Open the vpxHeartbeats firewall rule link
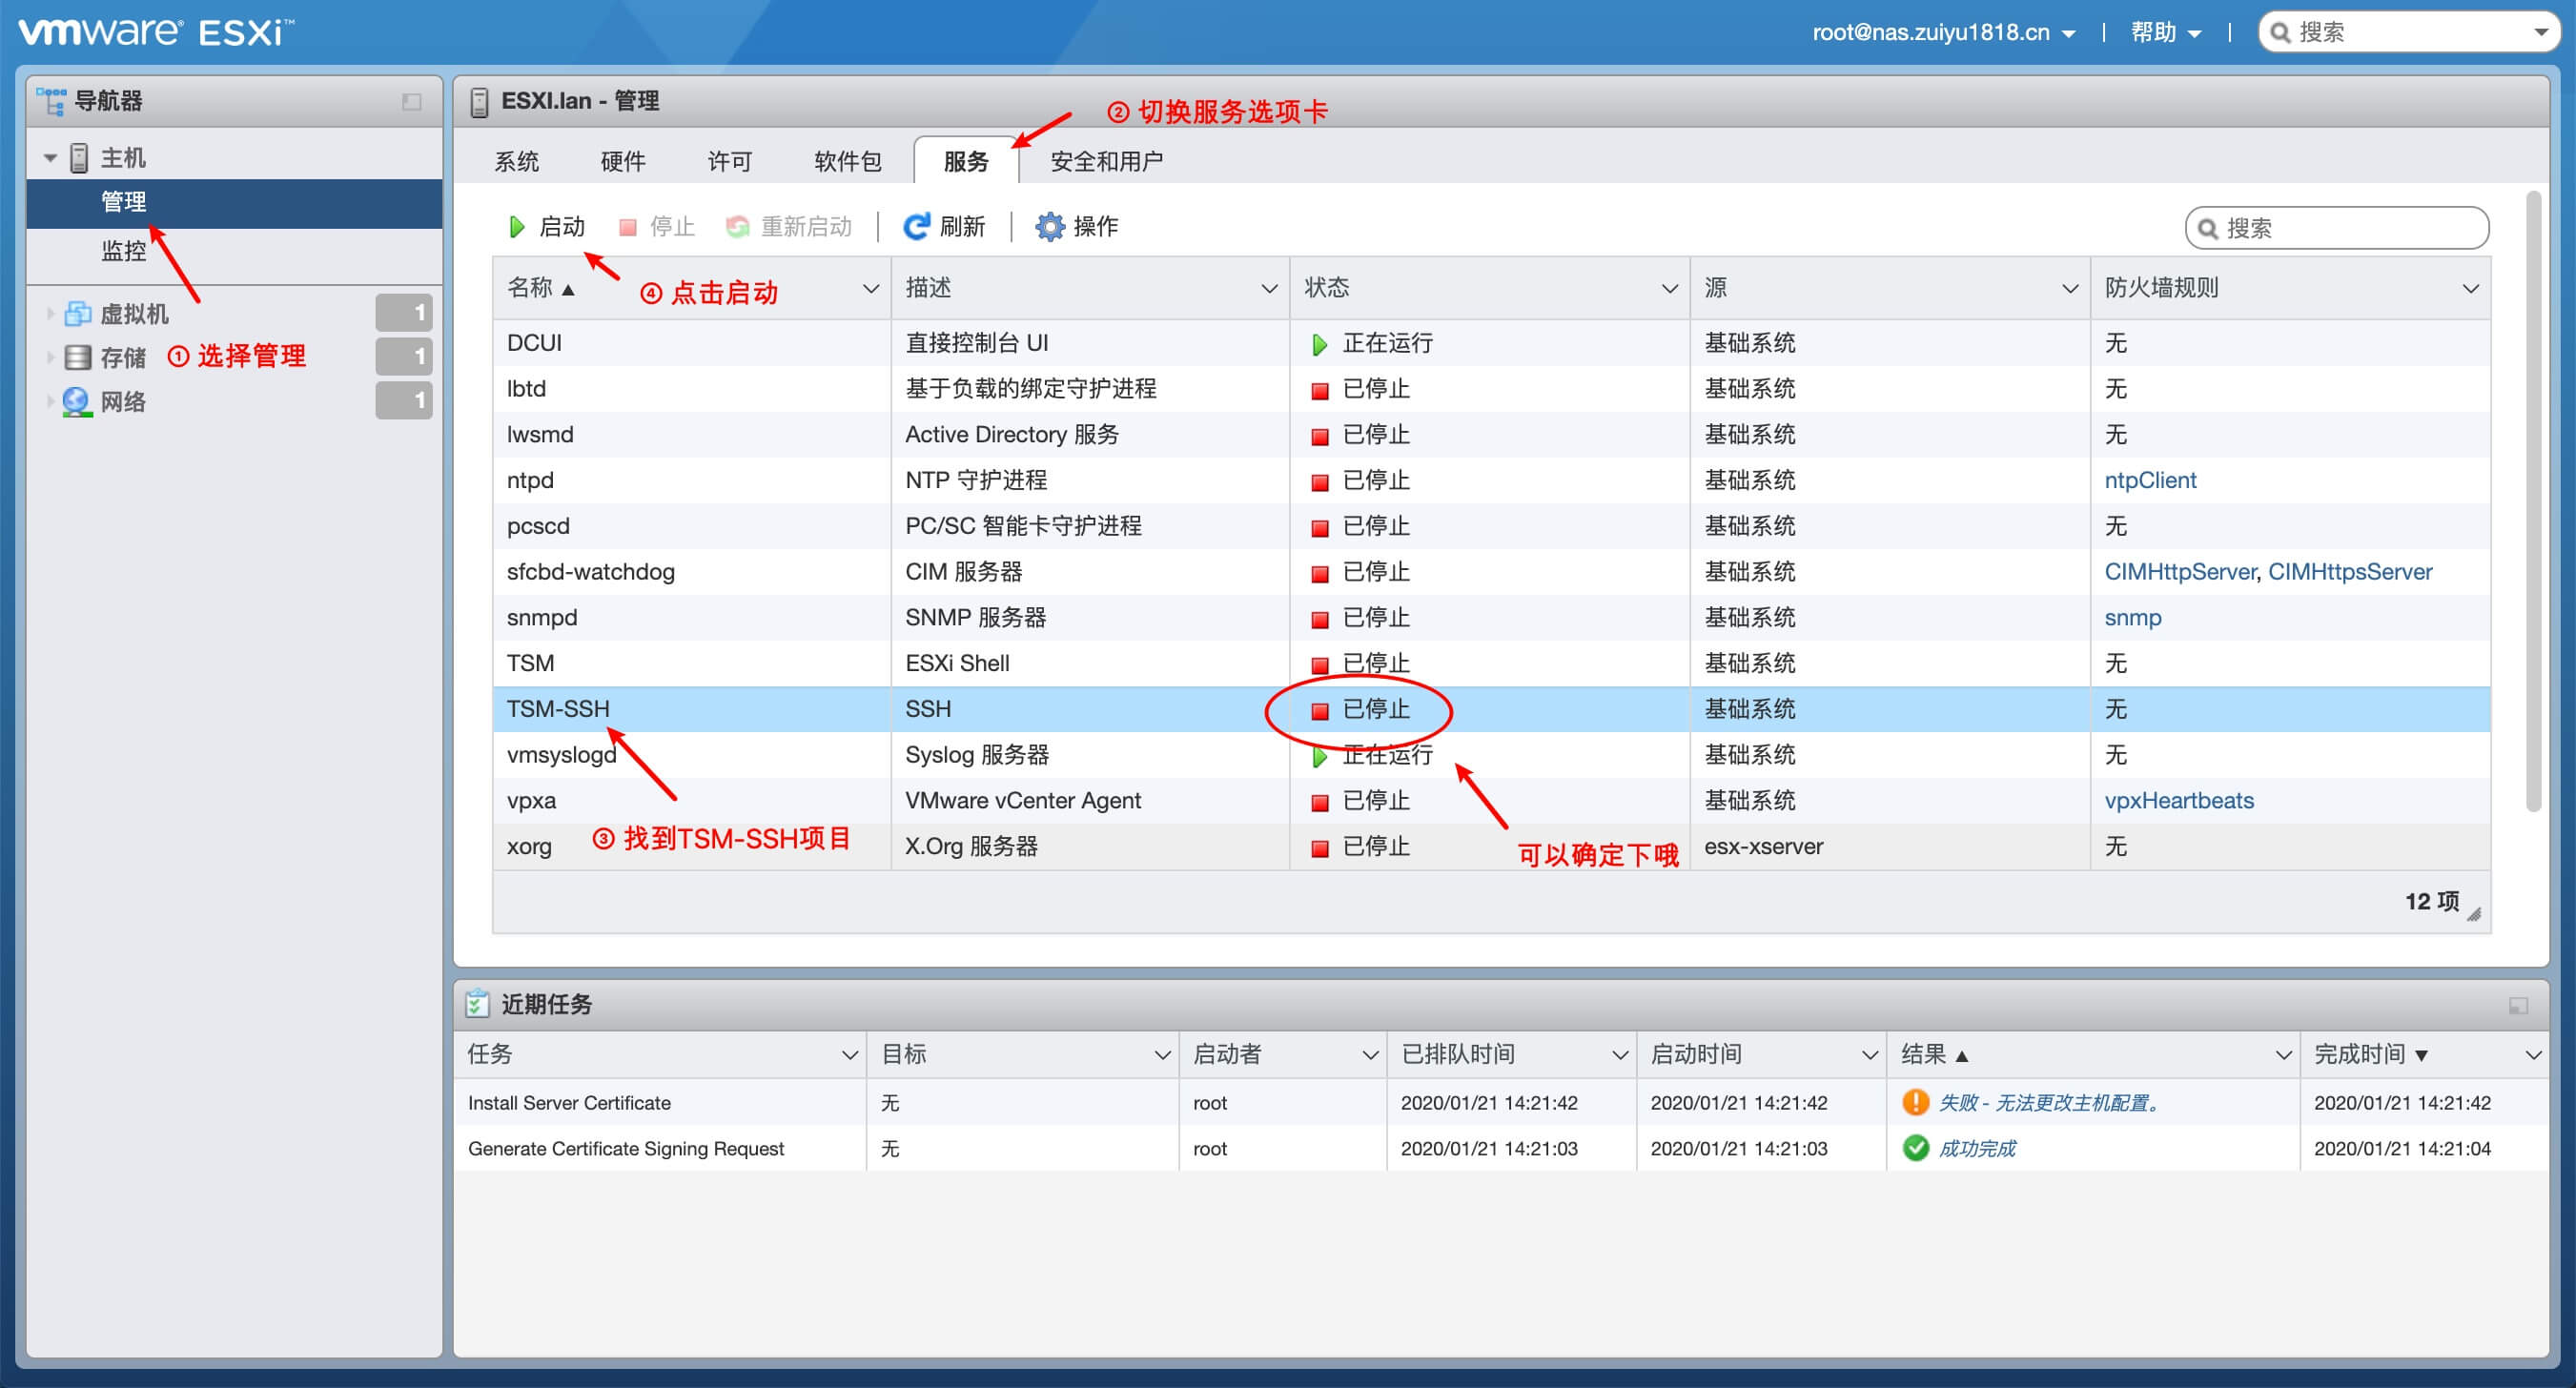 tap(2178, 800)
